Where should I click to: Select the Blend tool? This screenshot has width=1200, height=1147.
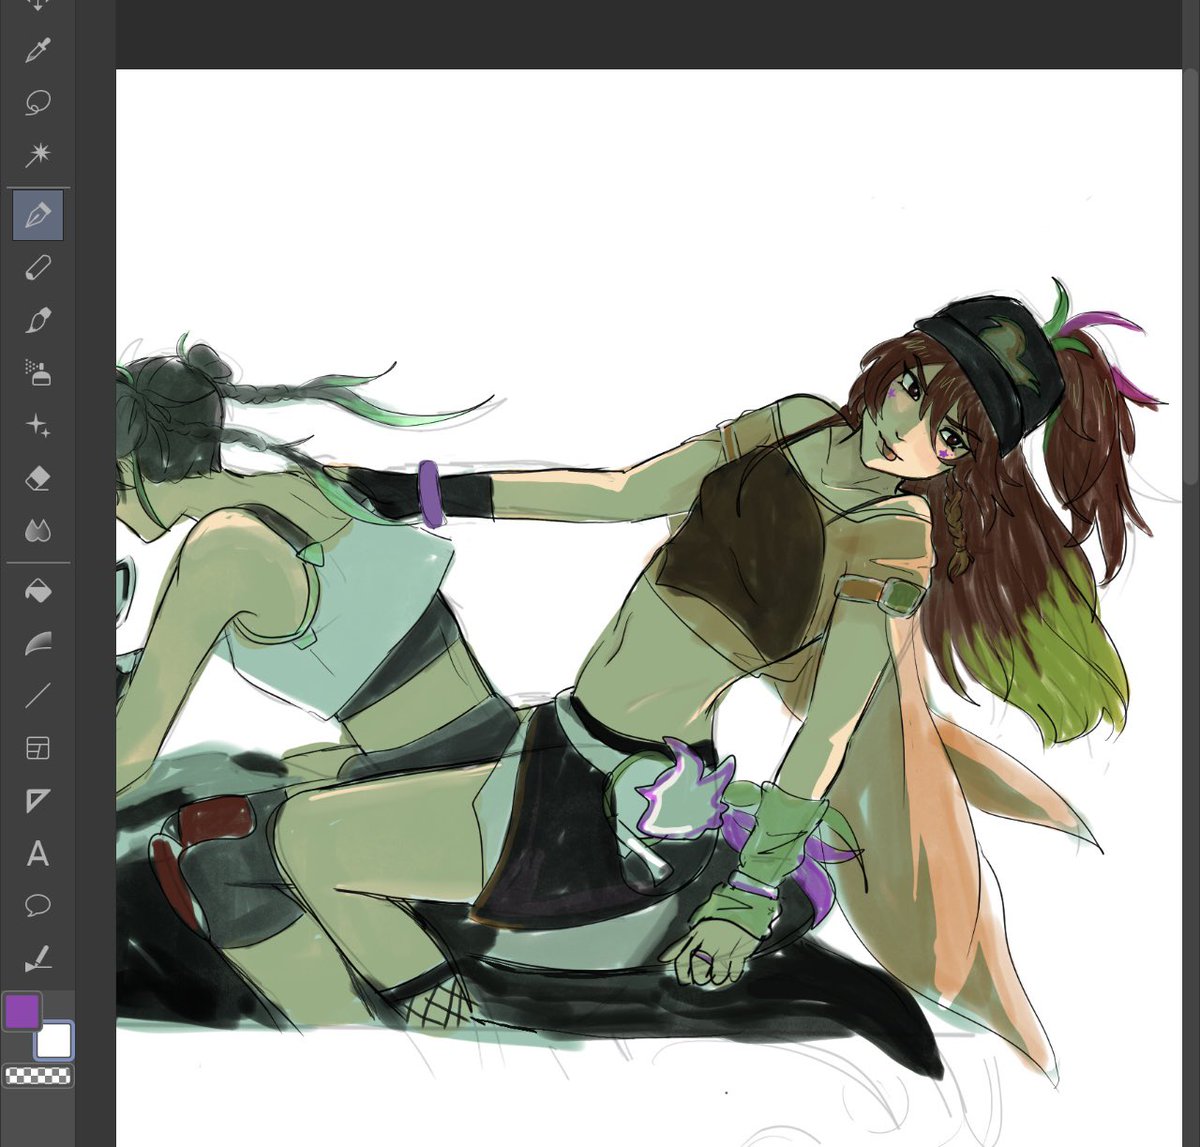(x=38, y=530)
